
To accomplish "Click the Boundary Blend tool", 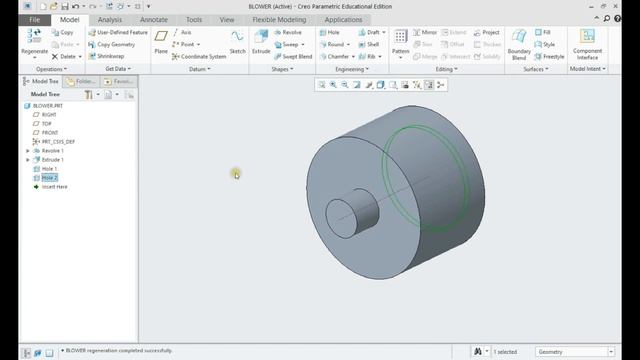I will tap(519, 44).
